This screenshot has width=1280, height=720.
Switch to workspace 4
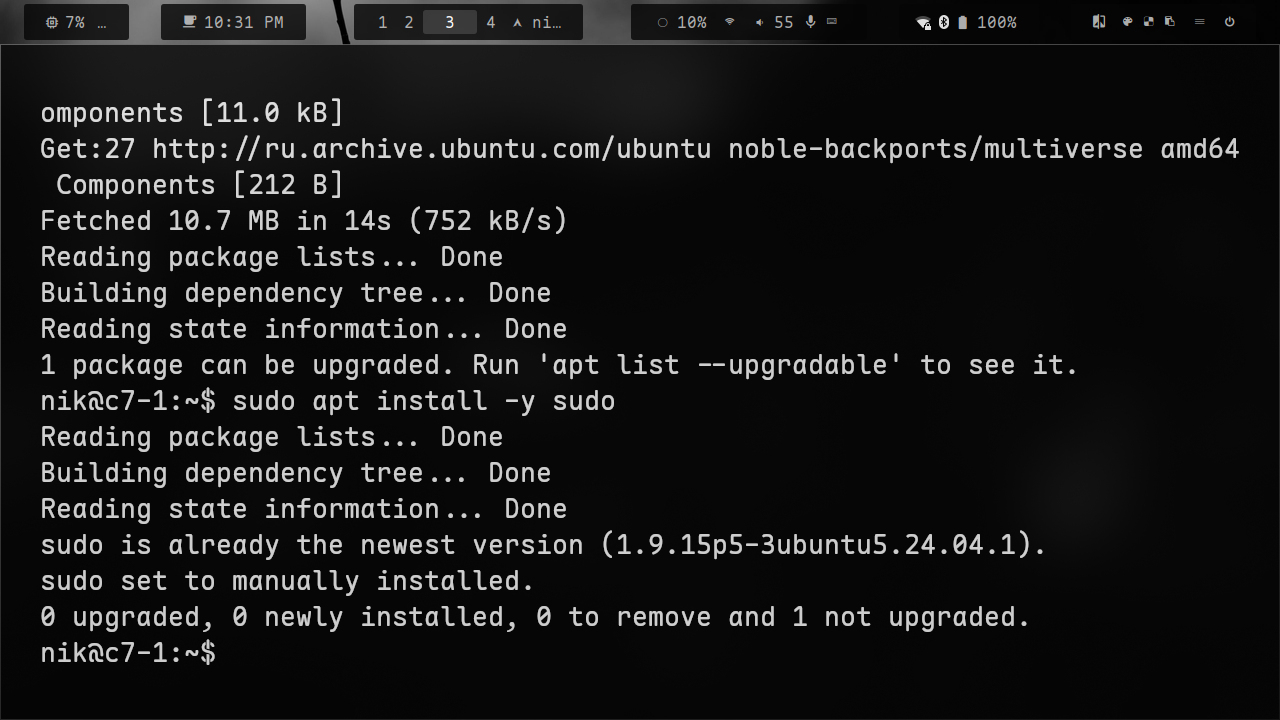(x=490, y=22)
